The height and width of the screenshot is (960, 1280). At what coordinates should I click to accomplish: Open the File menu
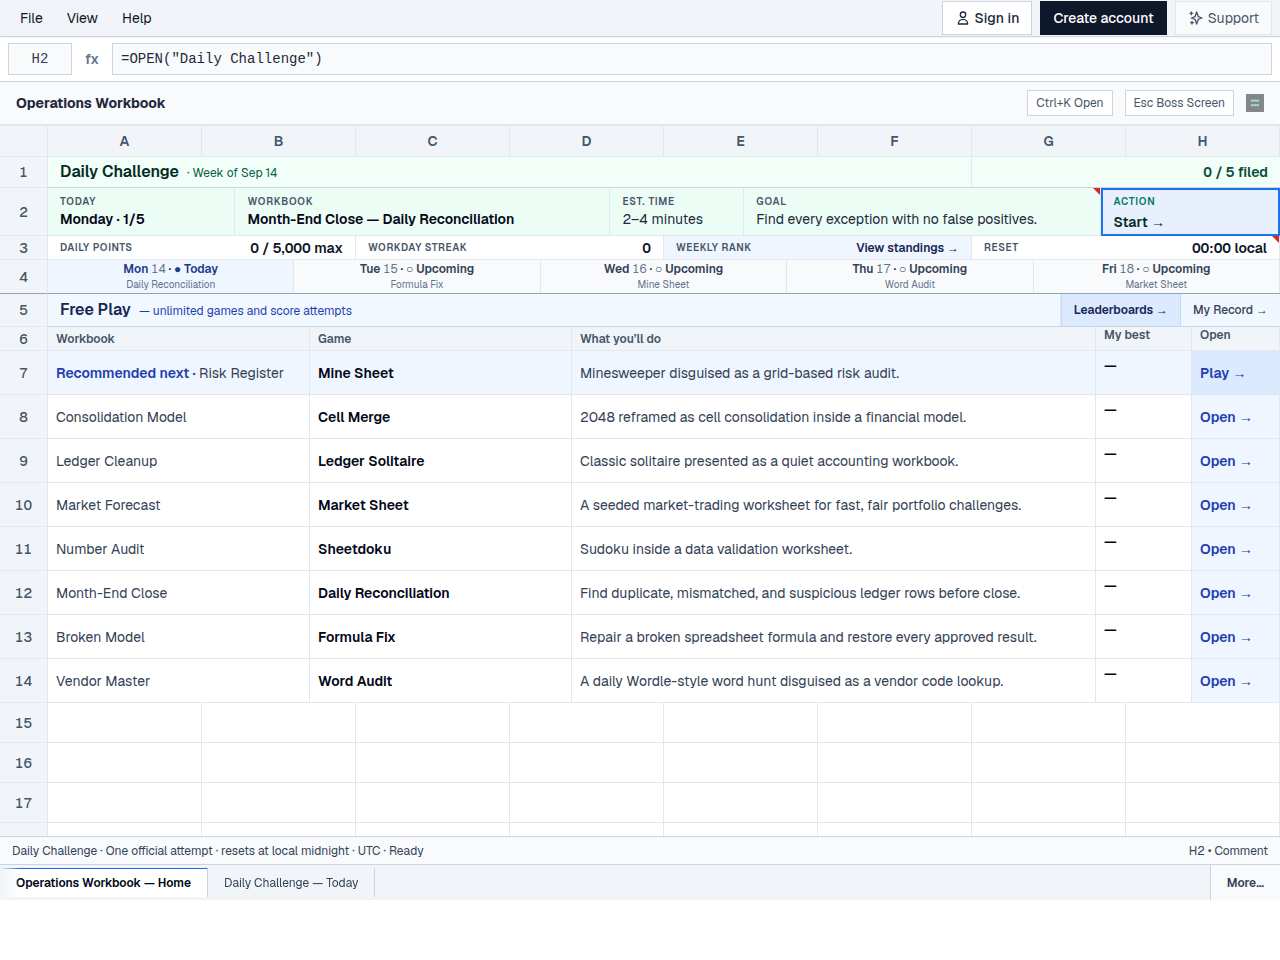tap(31, 18)
